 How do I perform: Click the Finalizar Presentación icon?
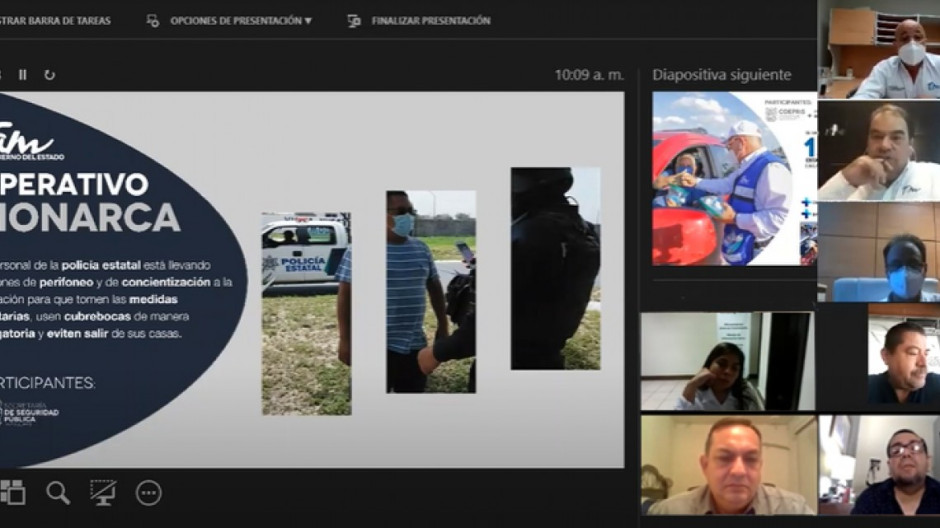tap(354, 20)
